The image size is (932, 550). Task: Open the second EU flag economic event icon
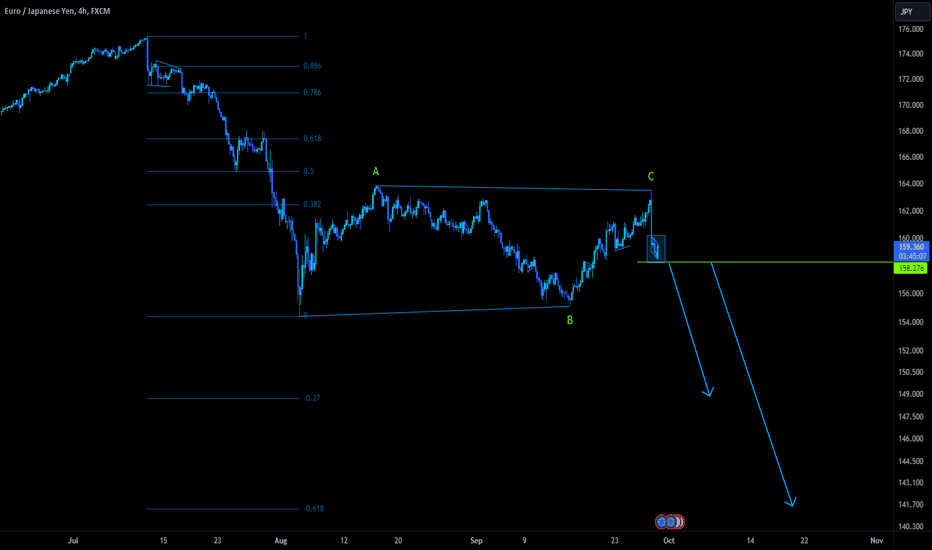point(671,522)
